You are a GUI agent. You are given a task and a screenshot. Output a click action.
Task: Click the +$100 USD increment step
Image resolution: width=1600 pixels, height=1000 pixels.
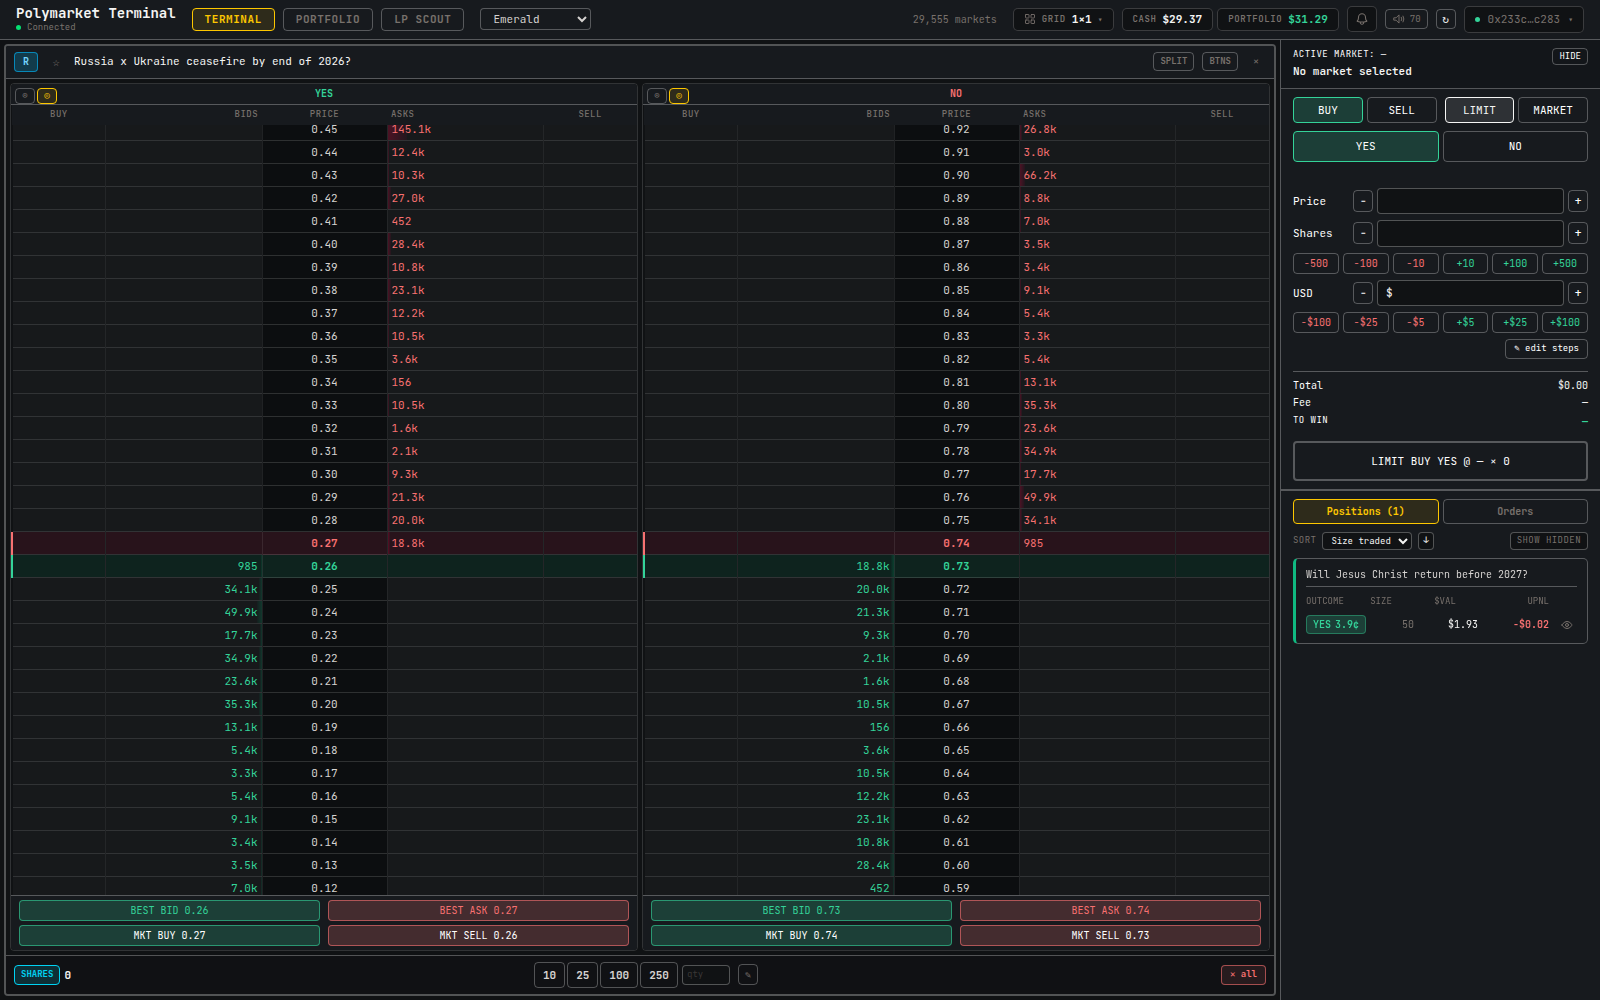pyautogui.click(x=1565, y=322)
